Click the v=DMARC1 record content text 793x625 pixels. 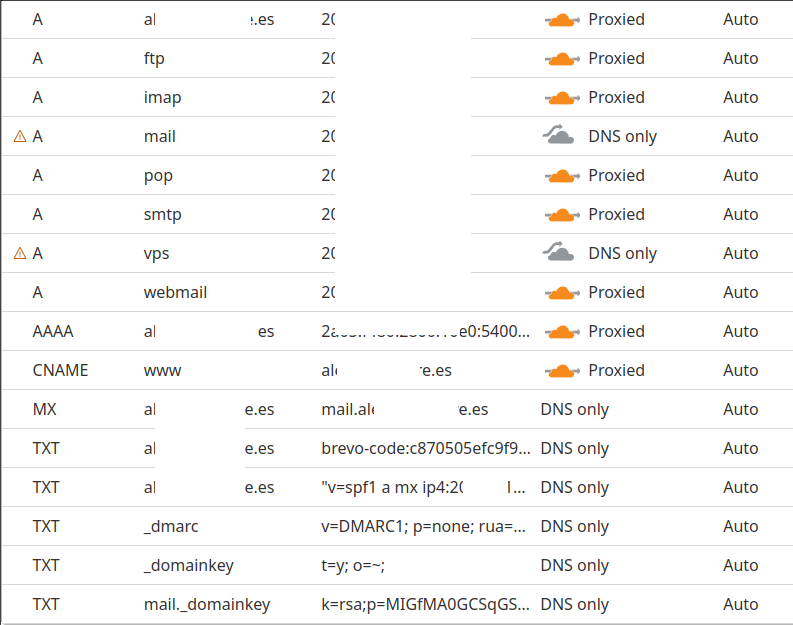[x=424, y=526]
